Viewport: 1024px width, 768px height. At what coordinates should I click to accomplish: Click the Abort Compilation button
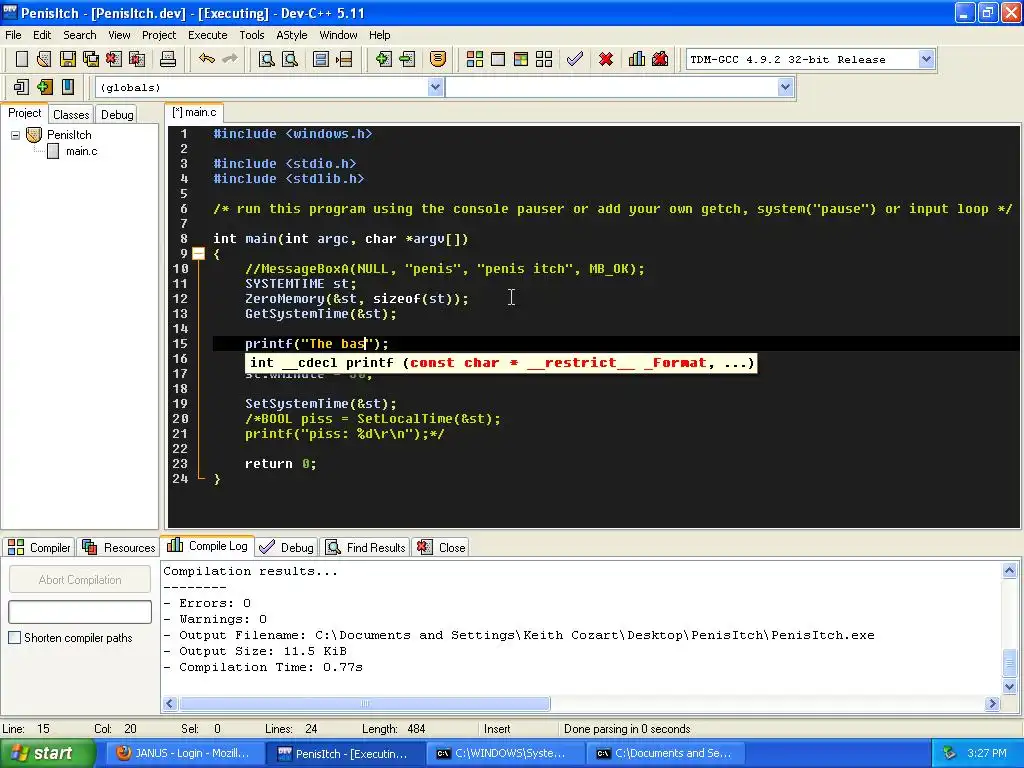point(80,579)
